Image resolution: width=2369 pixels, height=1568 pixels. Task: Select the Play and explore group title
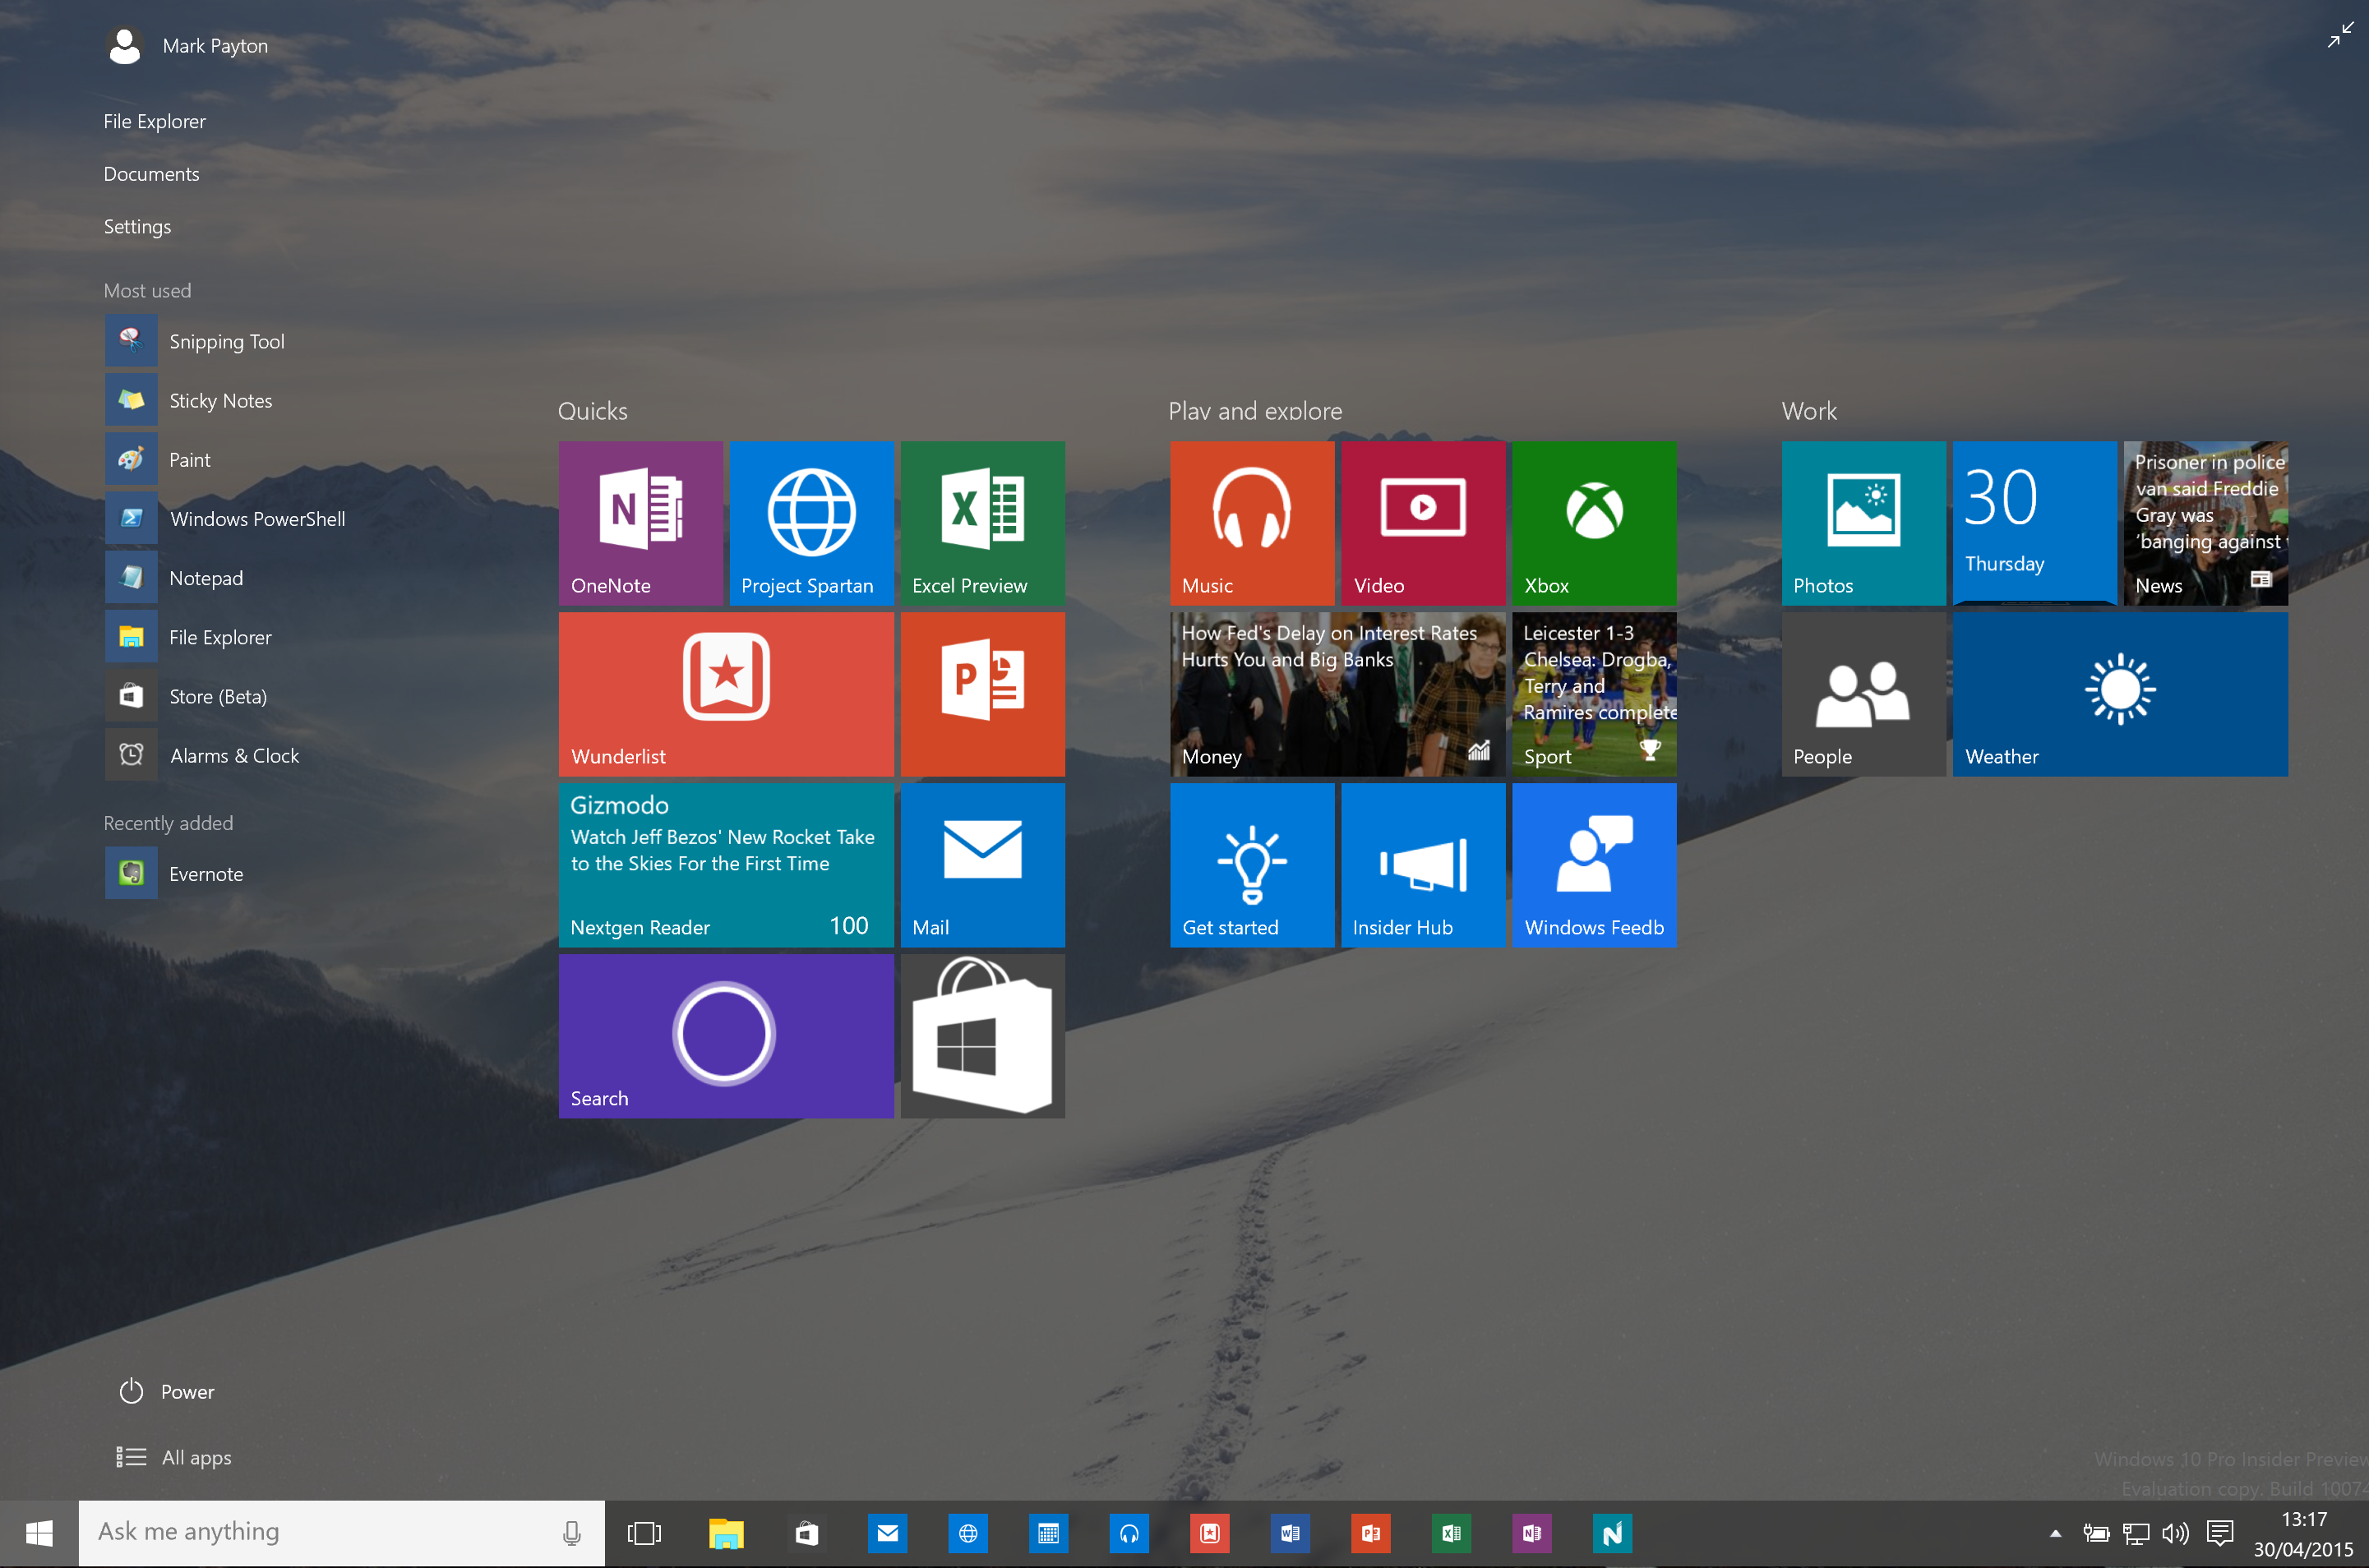(x=1255, y=411)
